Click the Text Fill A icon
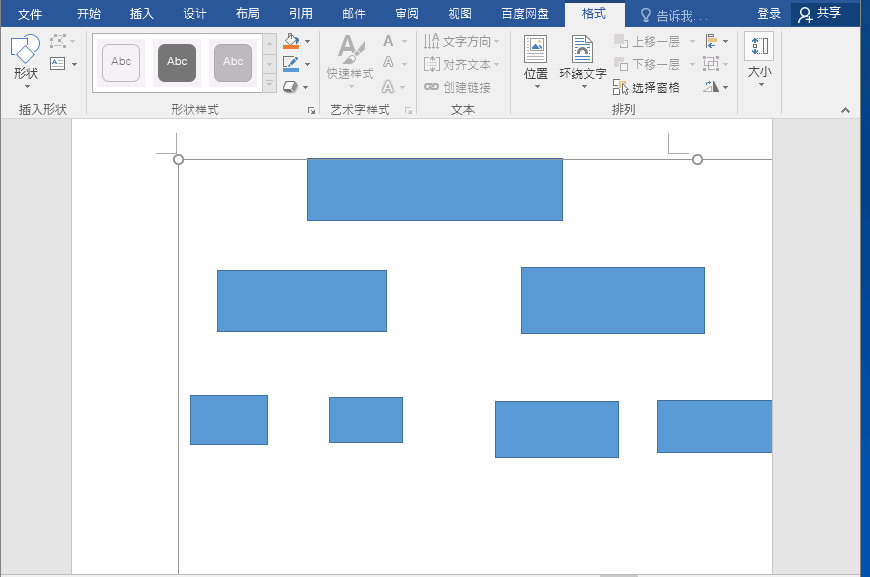 tap(388, 41)
